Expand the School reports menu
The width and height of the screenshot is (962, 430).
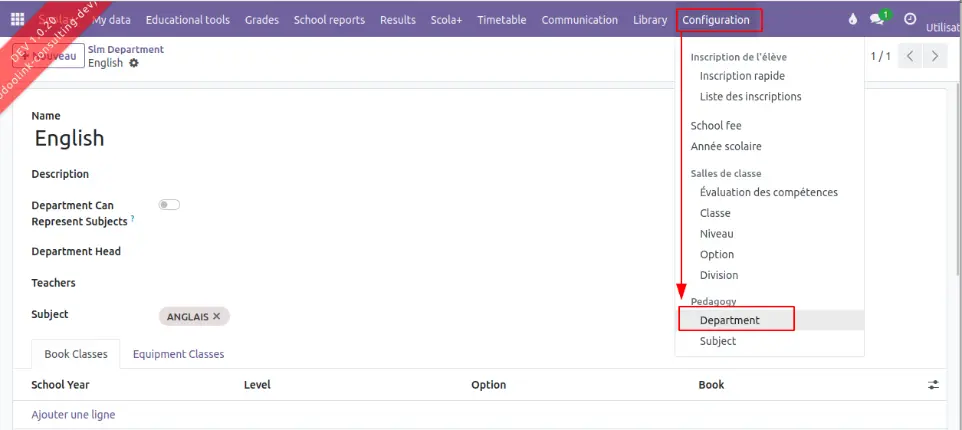[329, 20]
